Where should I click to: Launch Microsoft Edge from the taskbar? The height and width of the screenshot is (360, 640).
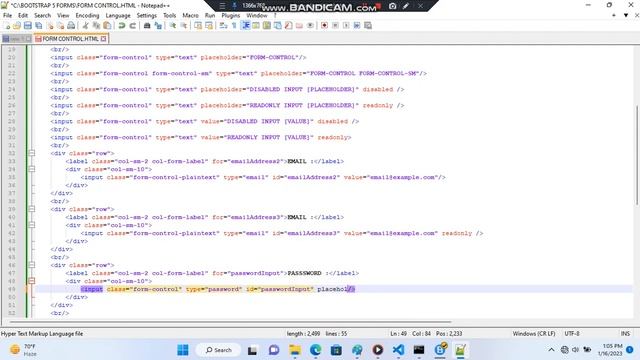tap(316, 350)
